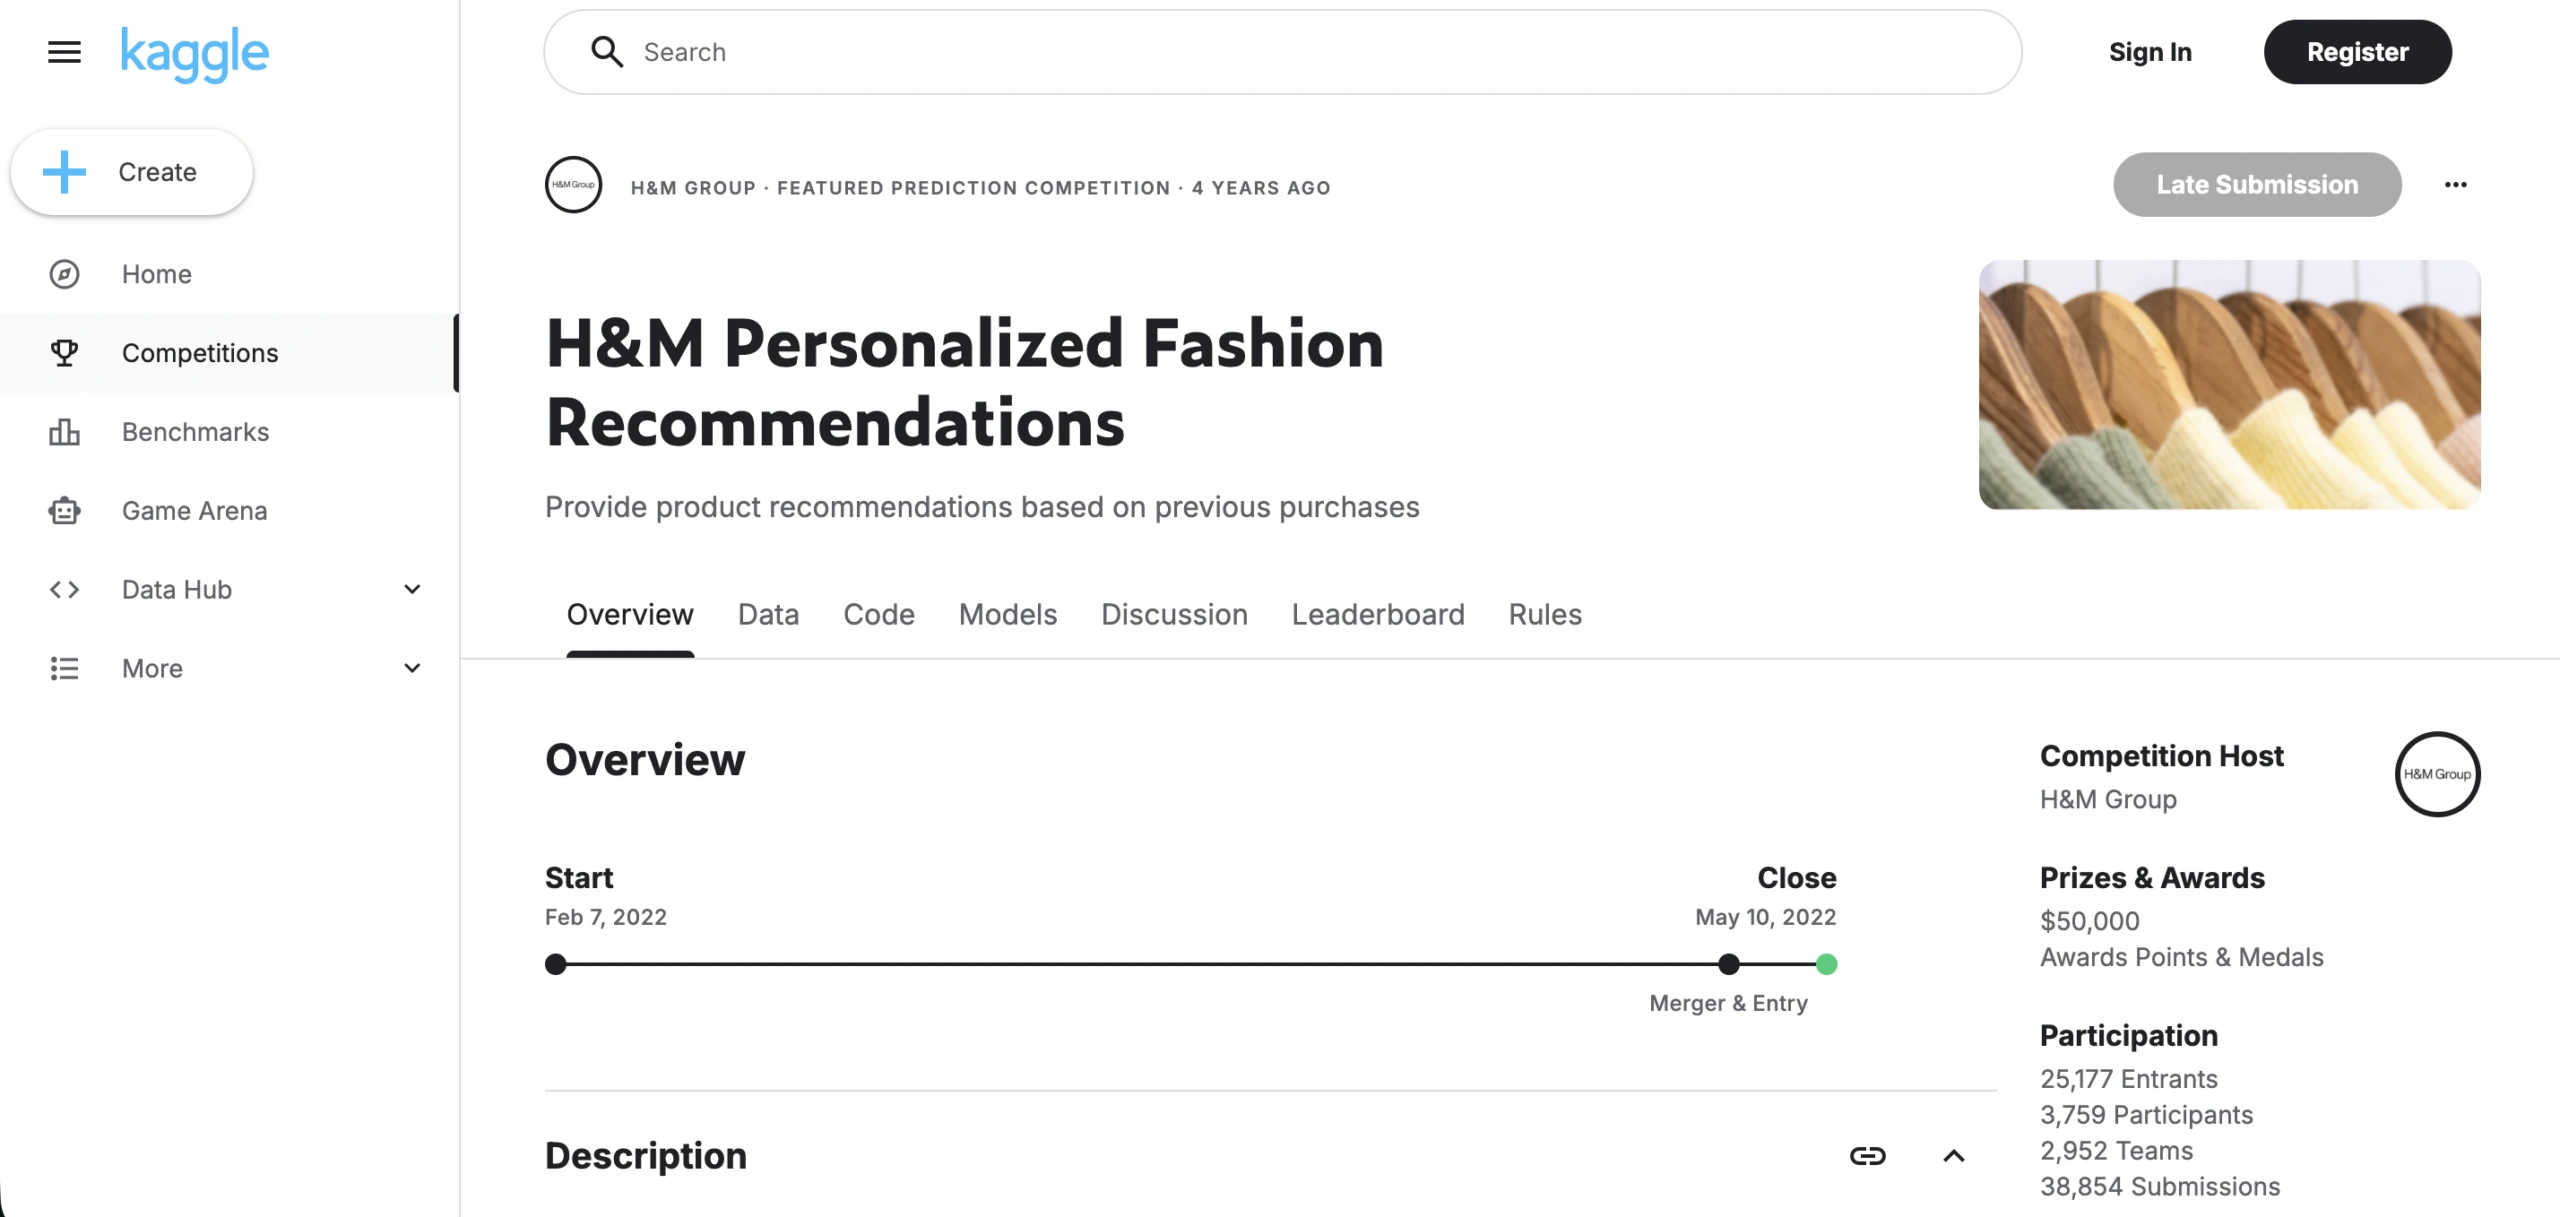Click the 2,952 Teams text
Image resolution: width=2560 pixels, height=1217 pixels.
coord(2116,1151)
